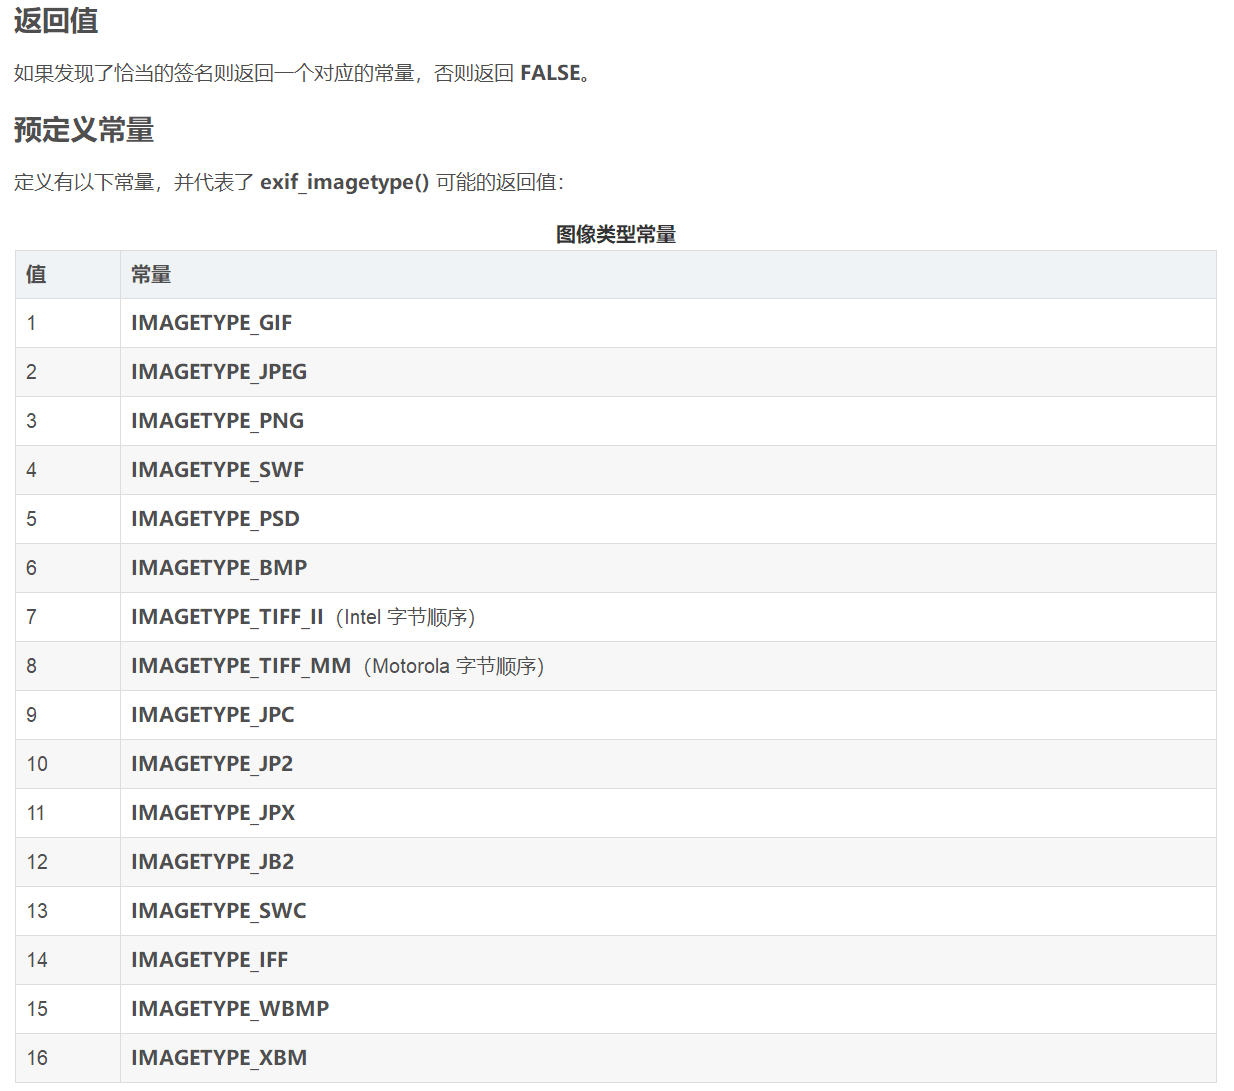Image resolution: width=1234 pixels, height=1091 pixels.
Task: Click value 11 in the JPX row
Action: click(x=36, y=813)
